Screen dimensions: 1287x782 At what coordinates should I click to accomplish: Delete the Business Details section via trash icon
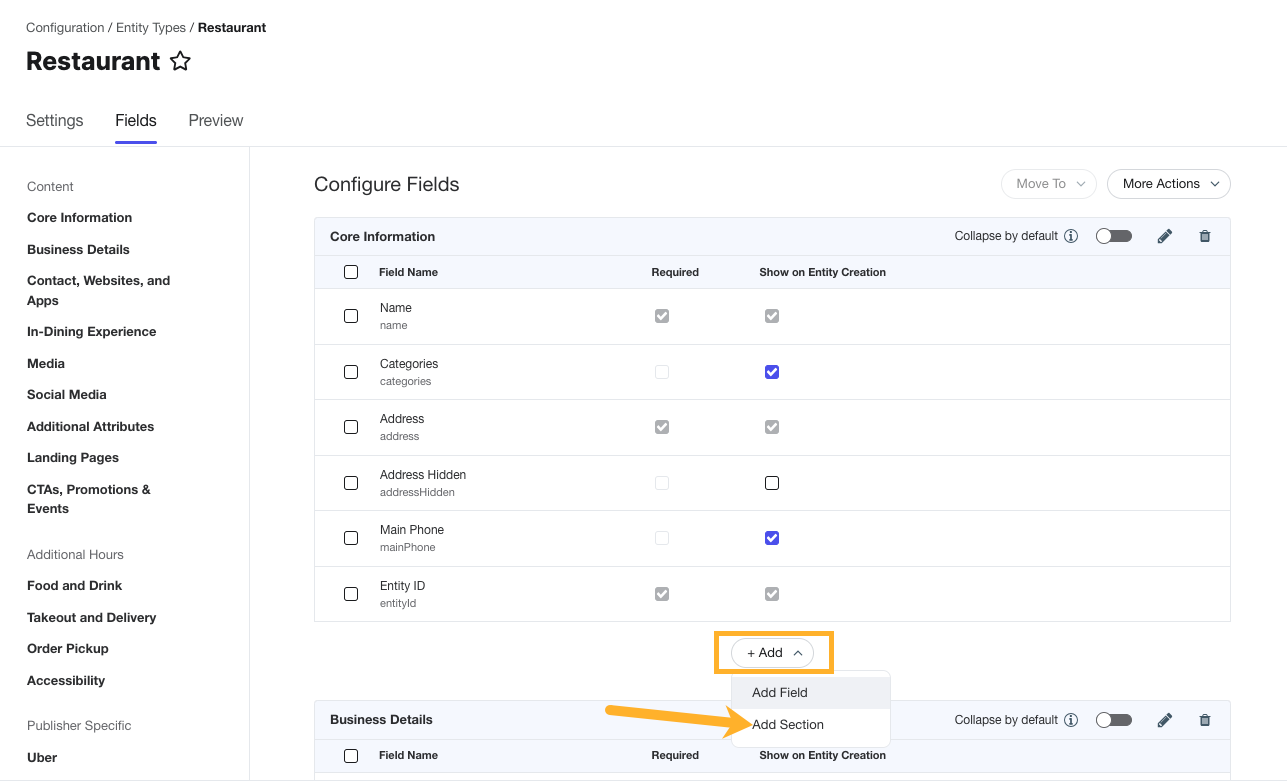pyautogui.click(x=1204, y=720)
